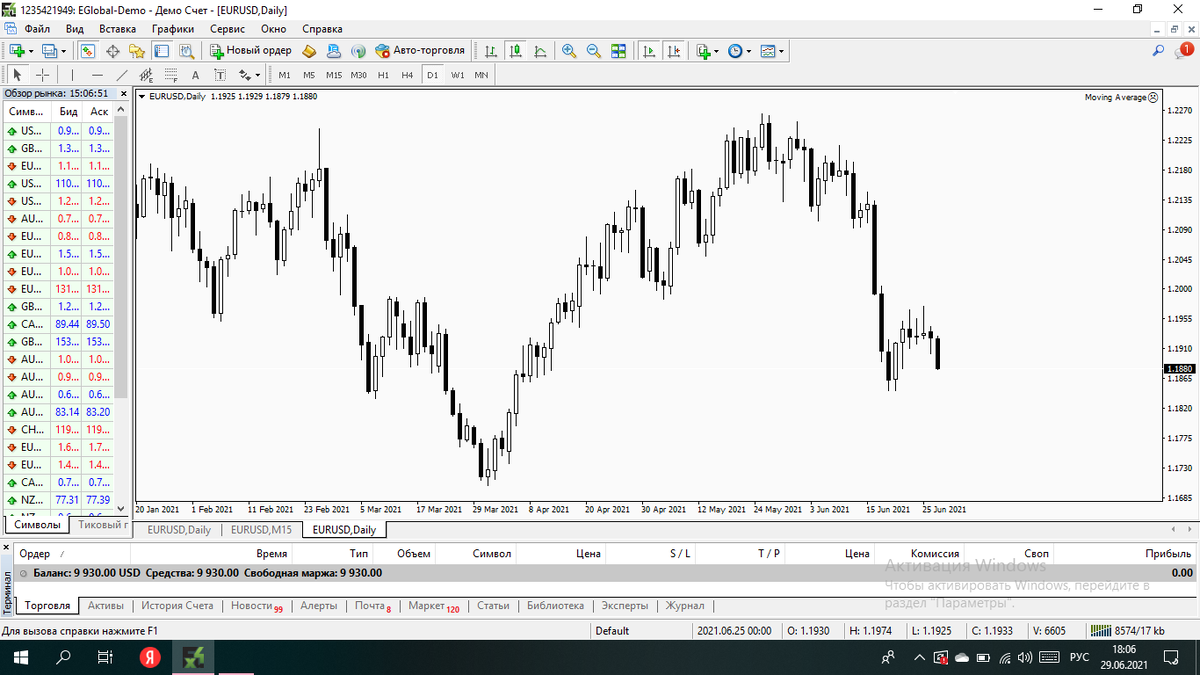
Task: Toggle the Market Watch panel
Action: [88, 50]
